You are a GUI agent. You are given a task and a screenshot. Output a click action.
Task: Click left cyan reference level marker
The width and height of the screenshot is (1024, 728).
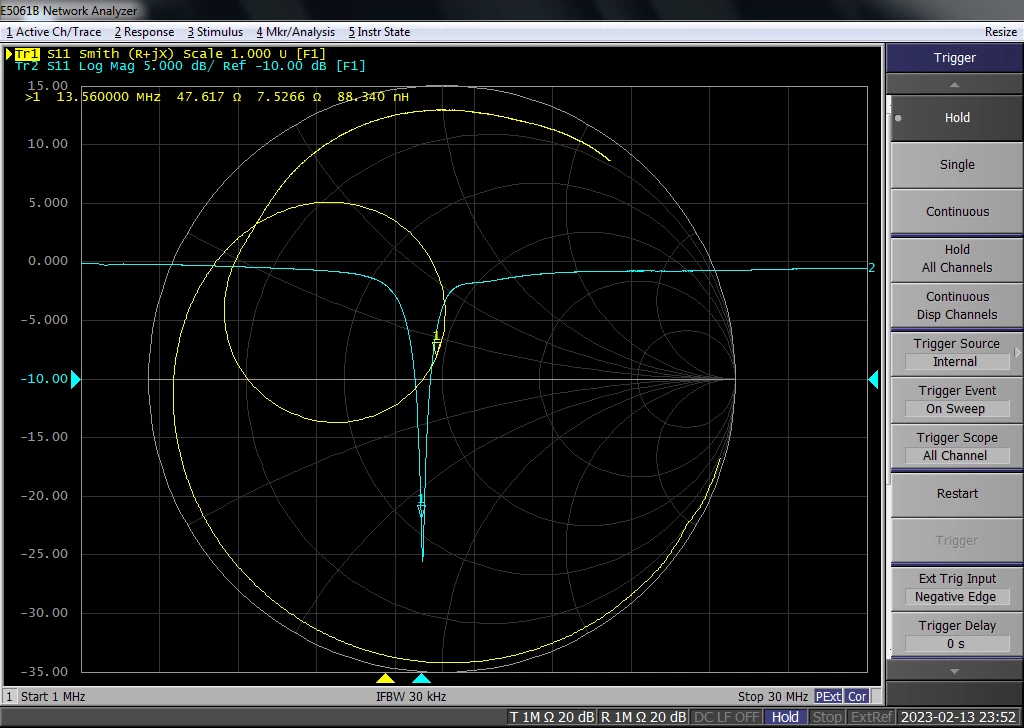point(75,379)
